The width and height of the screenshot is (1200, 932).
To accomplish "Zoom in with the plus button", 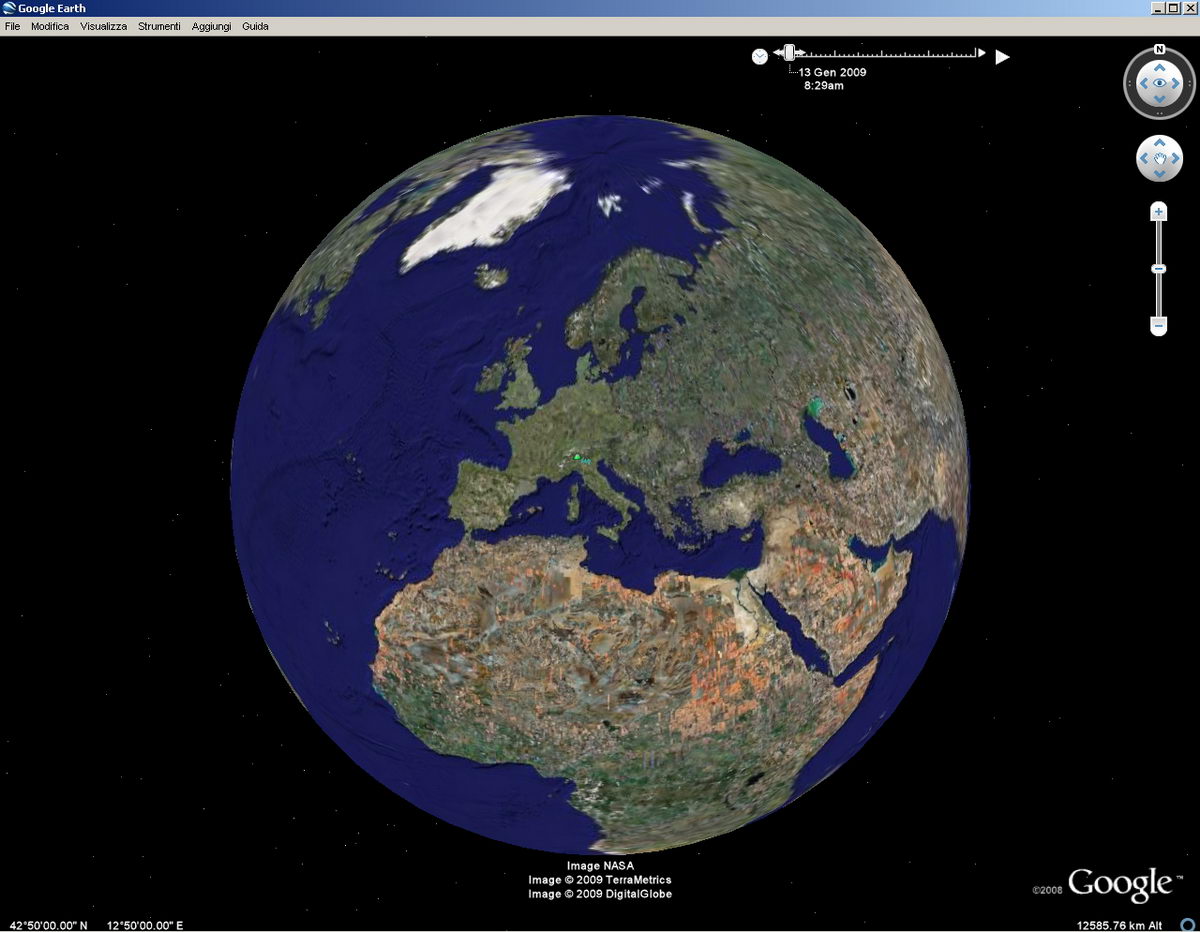I will (1159, 212).
